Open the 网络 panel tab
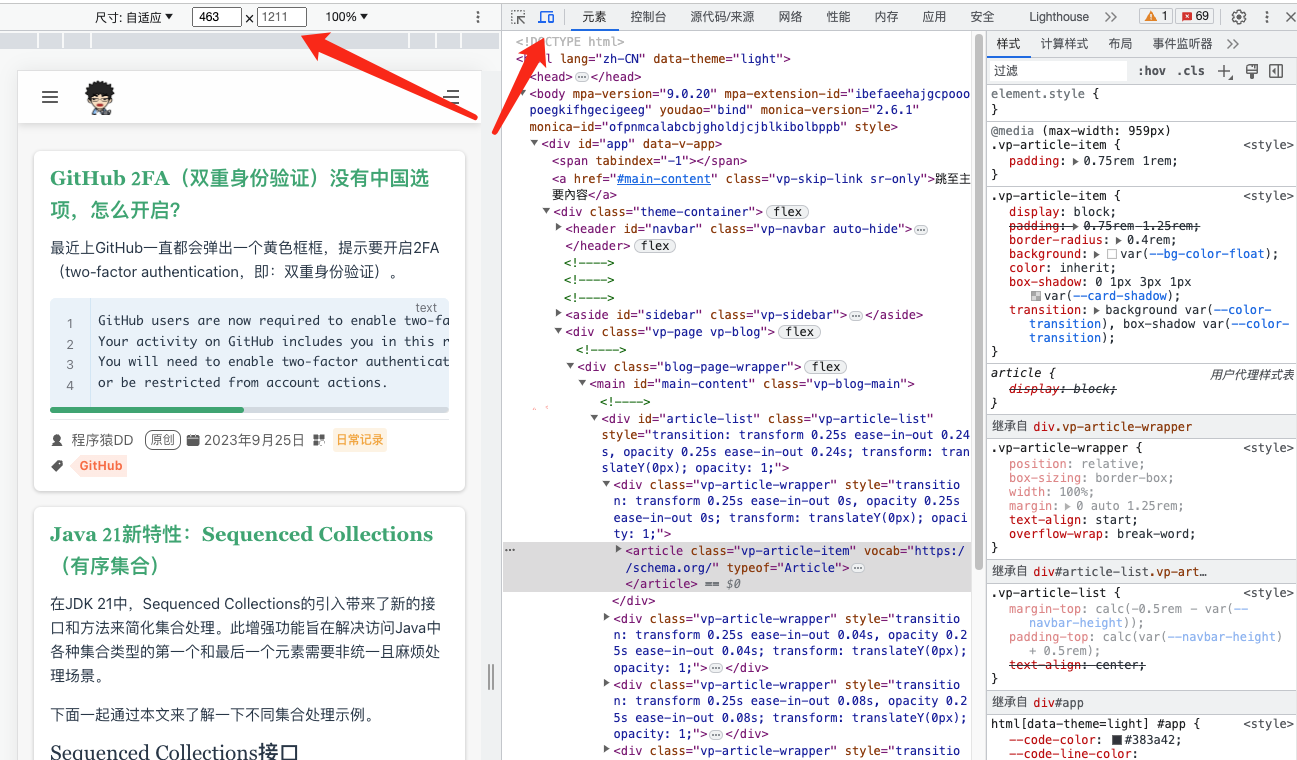 [790, 17]
